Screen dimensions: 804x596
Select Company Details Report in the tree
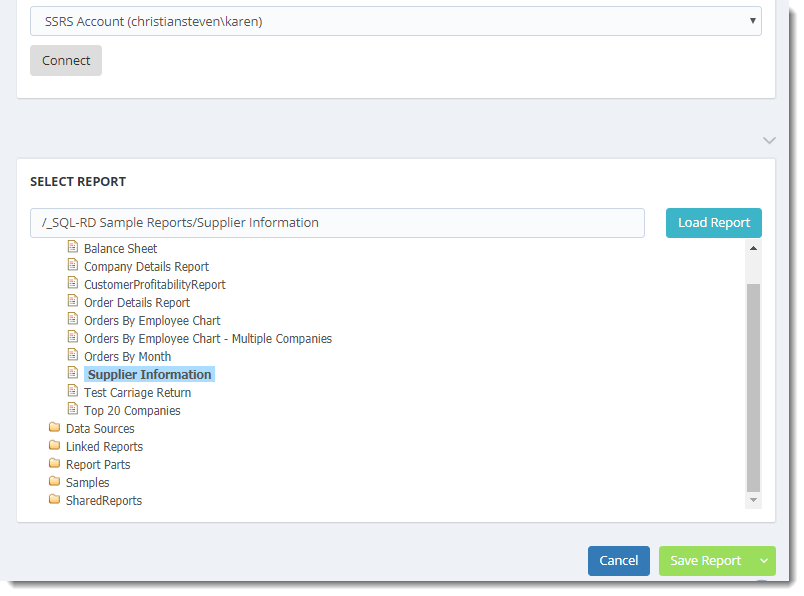[x=147, y=267]
